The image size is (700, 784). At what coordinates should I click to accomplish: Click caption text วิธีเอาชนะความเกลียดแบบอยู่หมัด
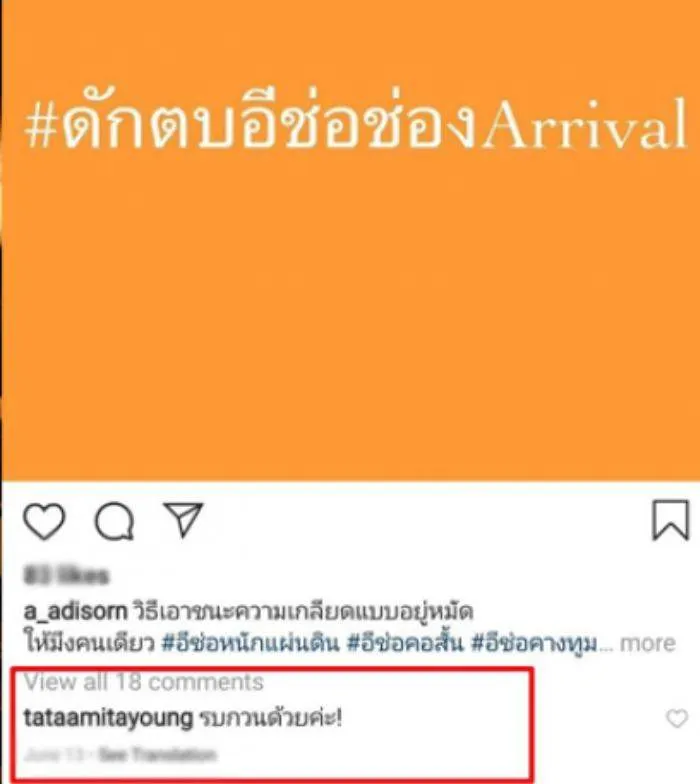tap(302, 611)
